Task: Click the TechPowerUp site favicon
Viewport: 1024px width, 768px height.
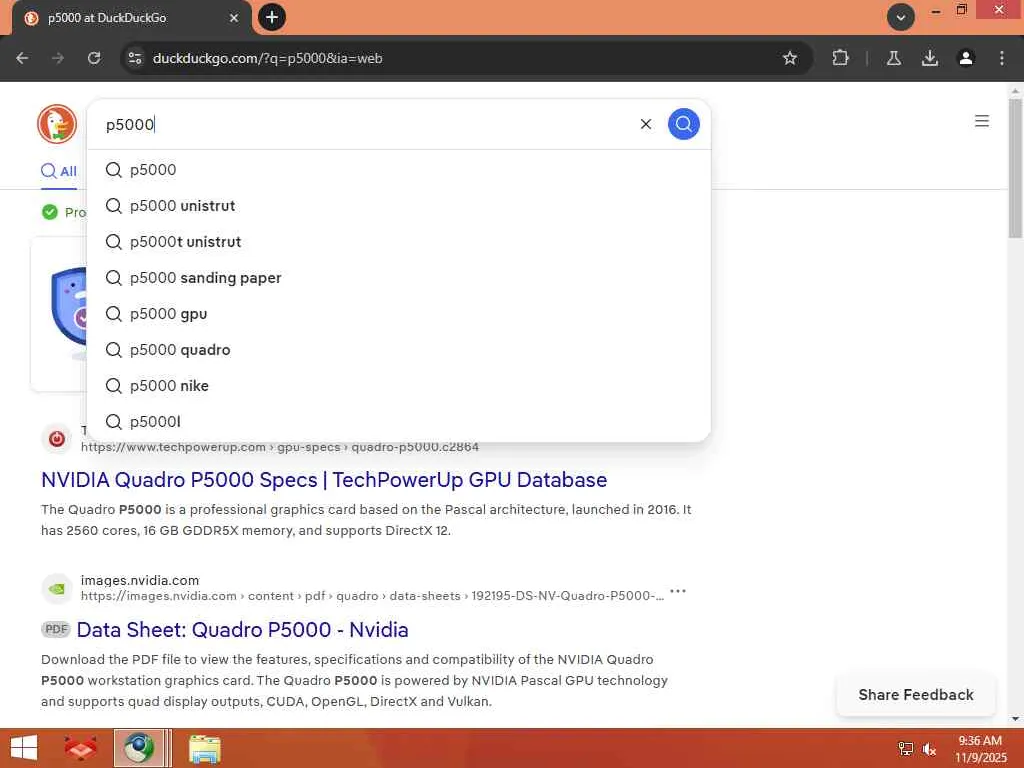Action: click(x=57, y=438)
